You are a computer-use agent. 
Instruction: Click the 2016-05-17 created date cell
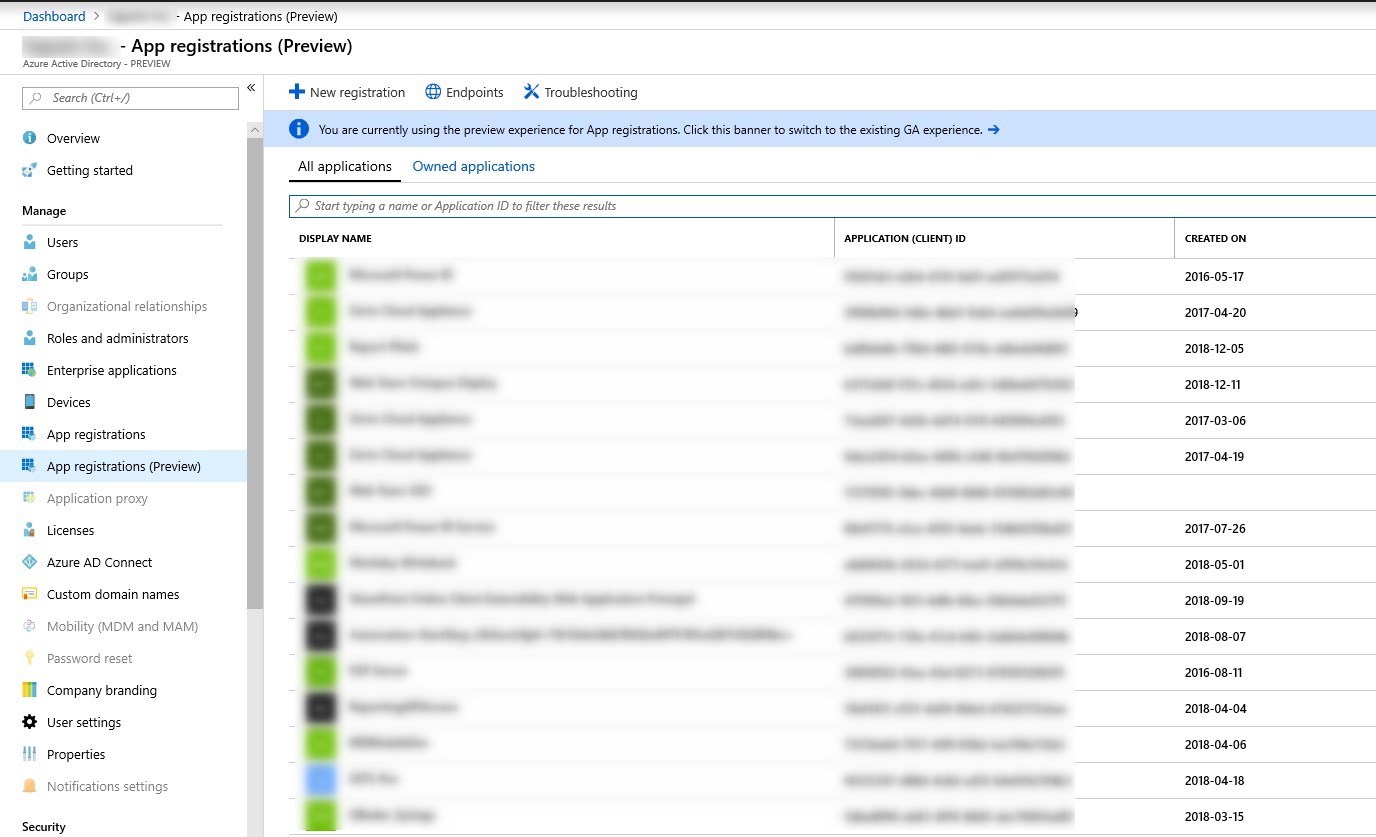pos(1214,277)
